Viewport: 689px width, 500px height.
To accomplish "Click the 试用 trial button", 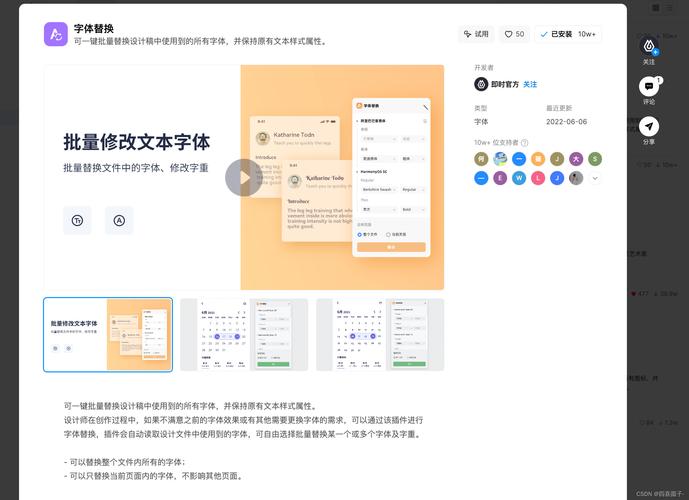I will (x=476, y=34).
